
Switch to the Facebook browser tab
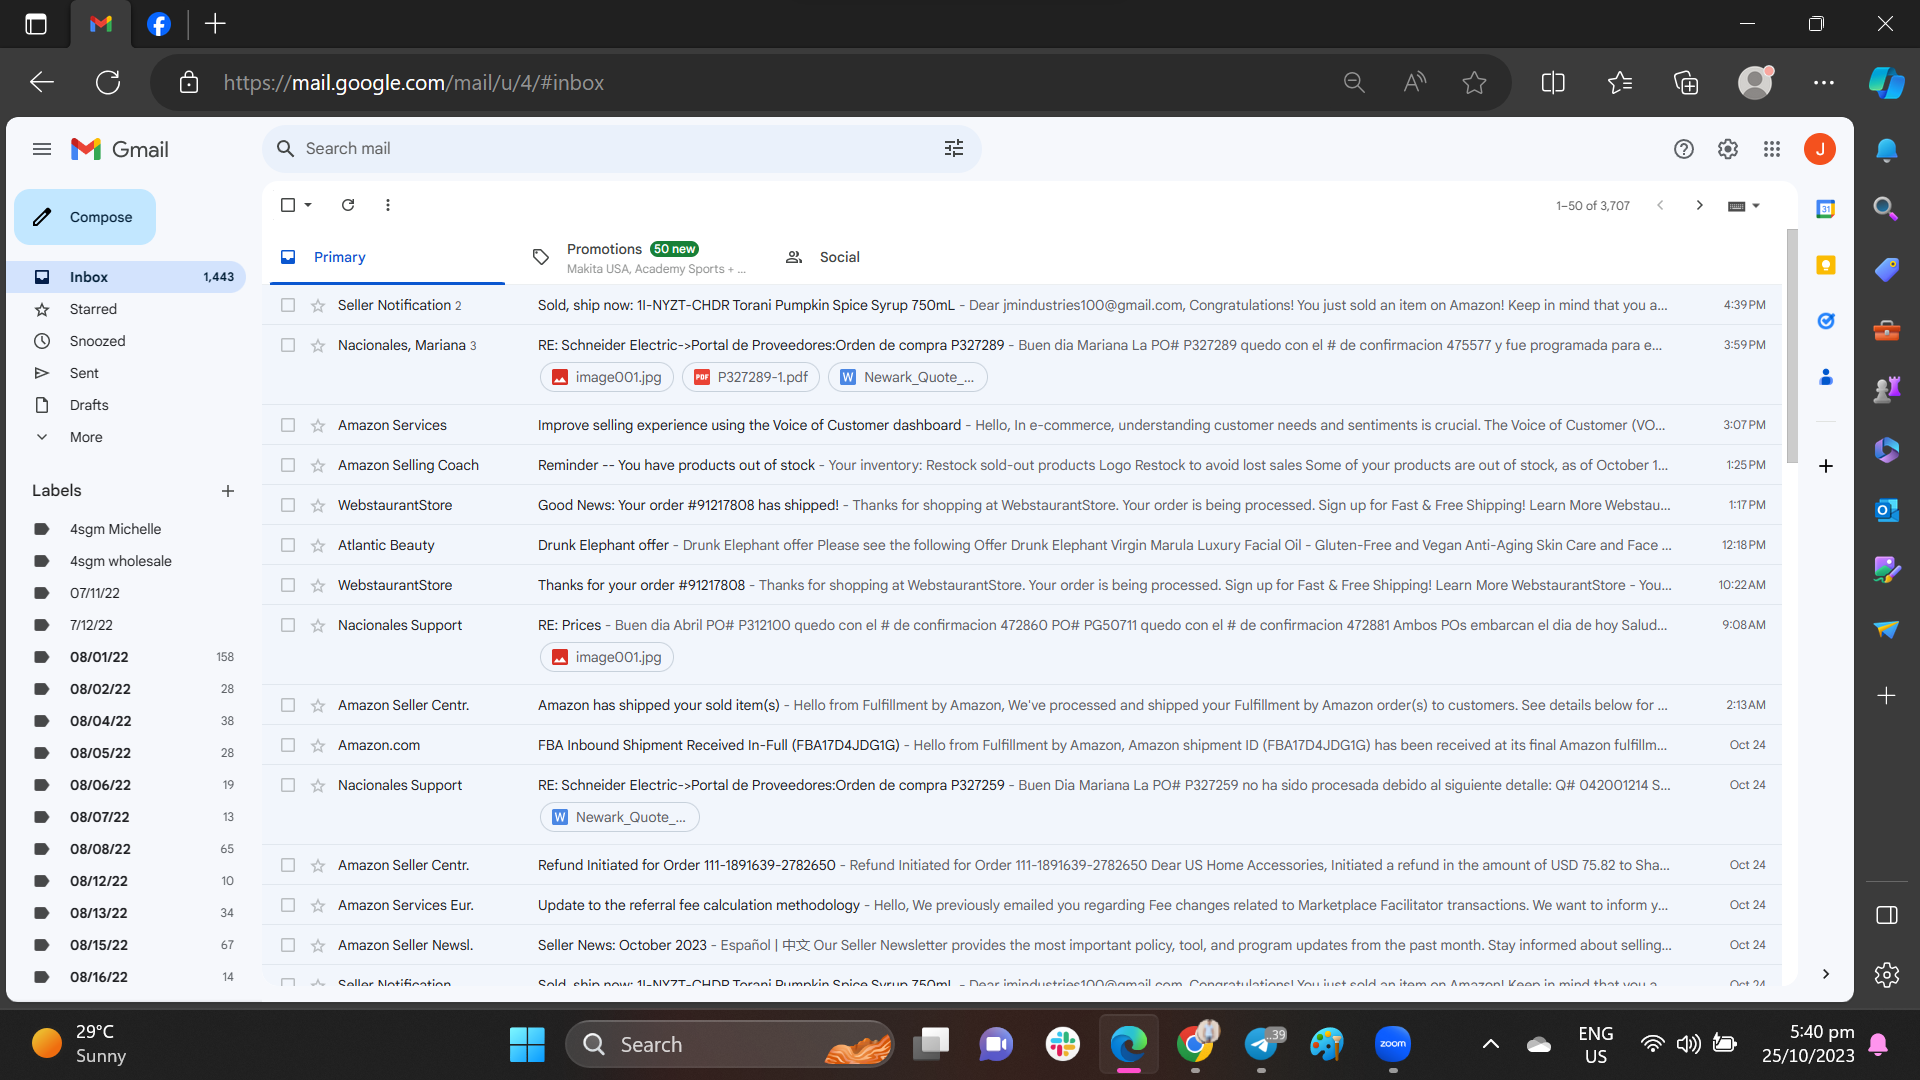click(x=159, y=24)
